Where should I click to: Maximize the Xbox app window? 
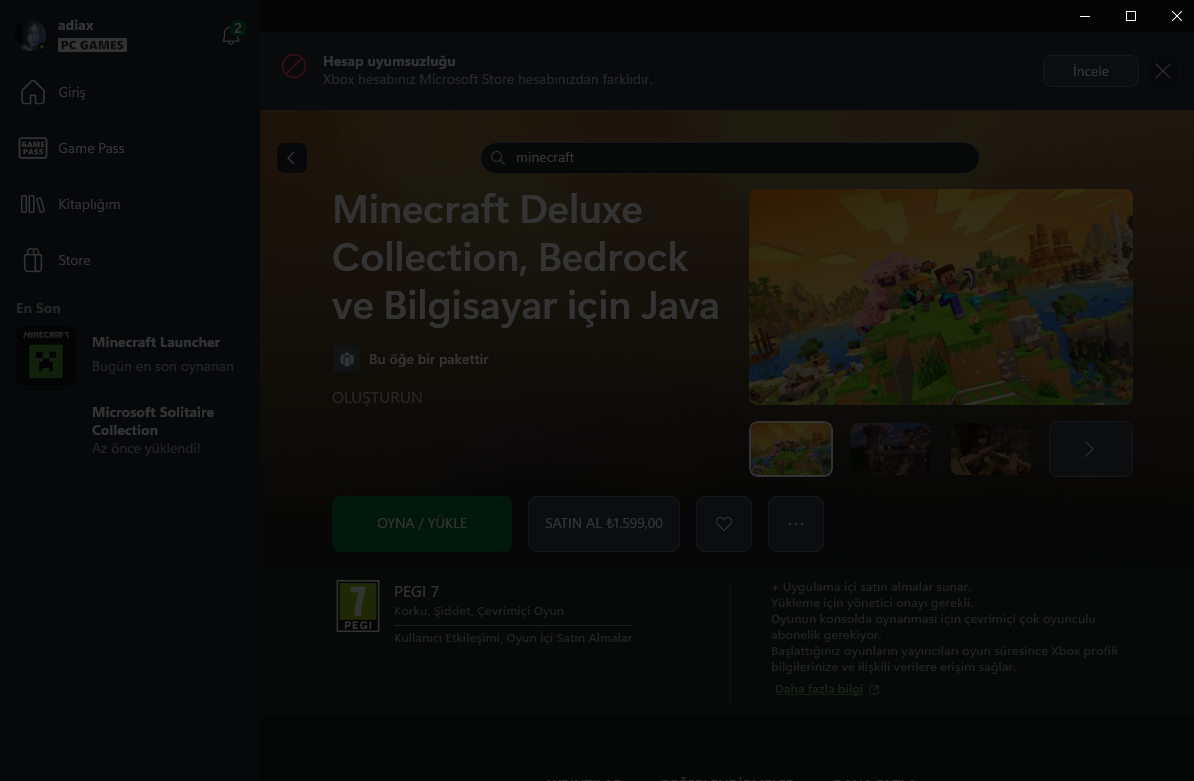point(1131,16)
